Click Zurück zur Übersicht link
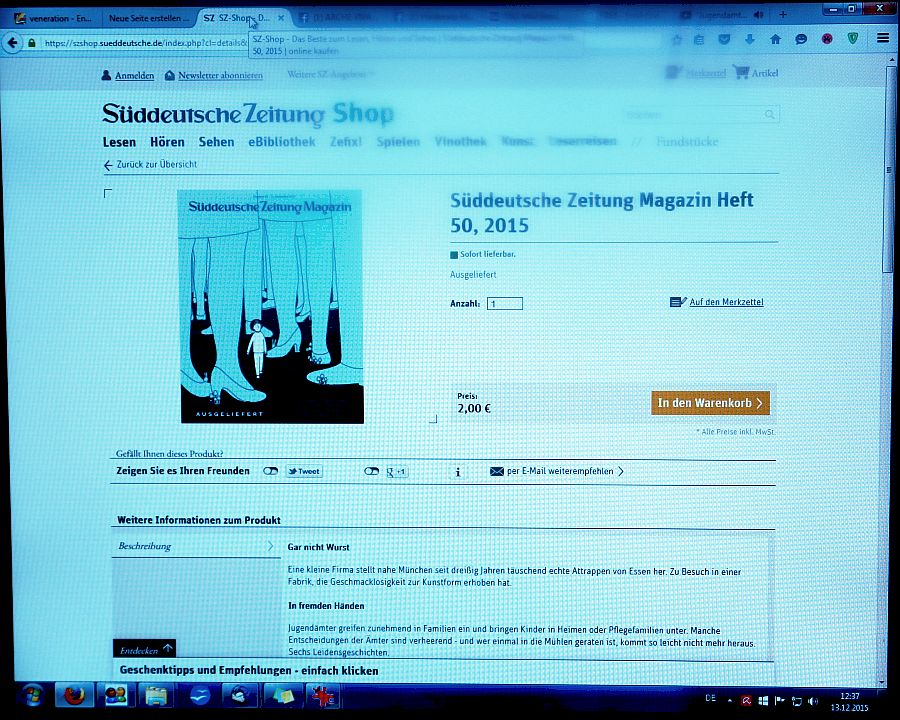Image resolution: width=900 pixels, height=720 pixels. (x=150, y=165)
